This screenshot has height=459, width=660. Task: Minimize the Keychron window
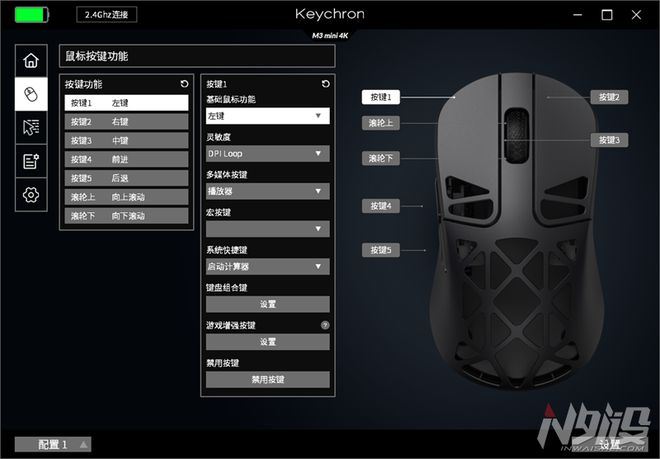578,15
